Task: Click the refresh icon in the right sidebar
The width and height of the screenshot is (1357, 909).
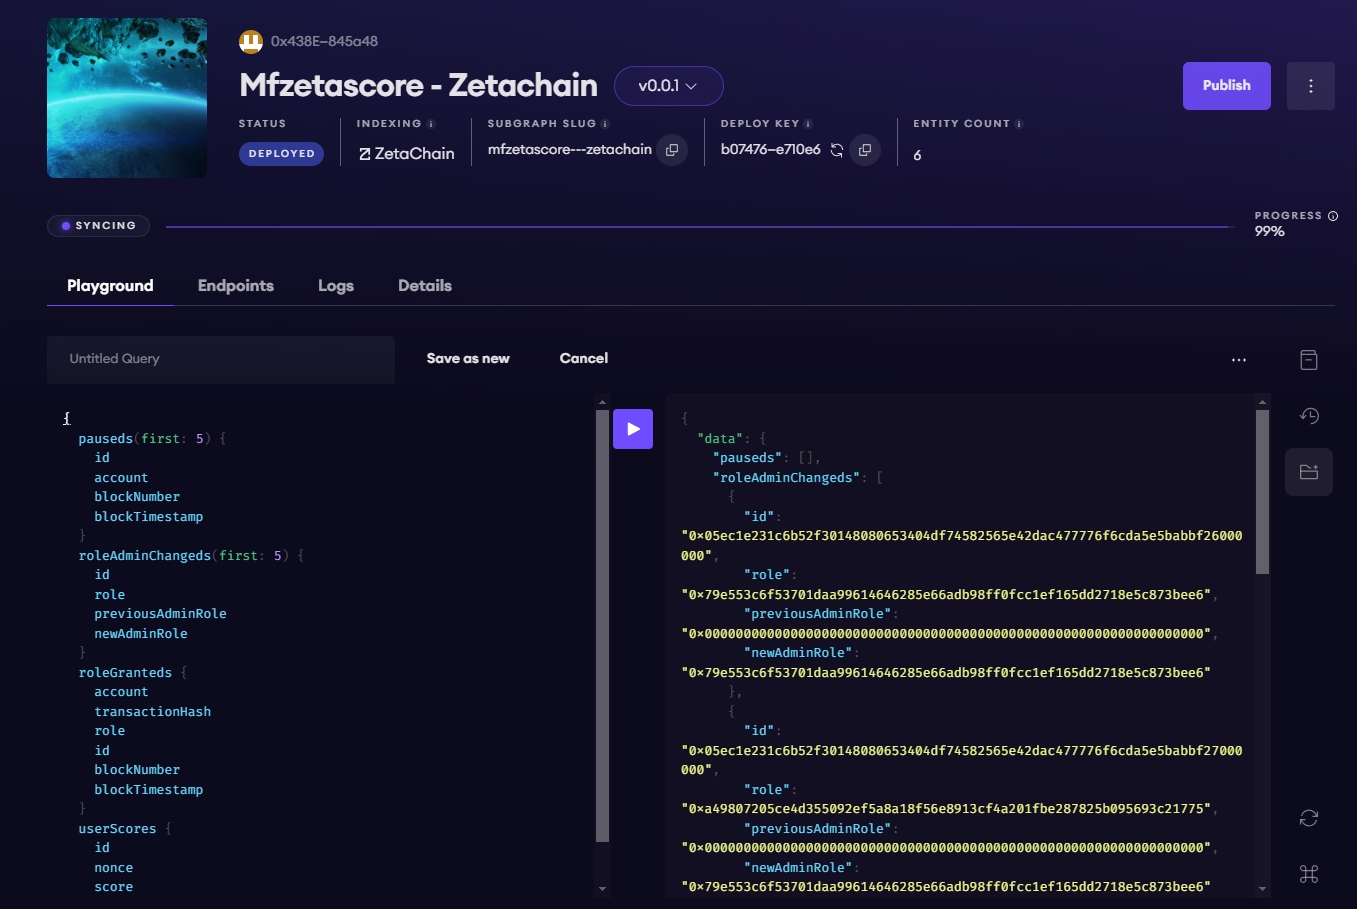Action: 1309,818
